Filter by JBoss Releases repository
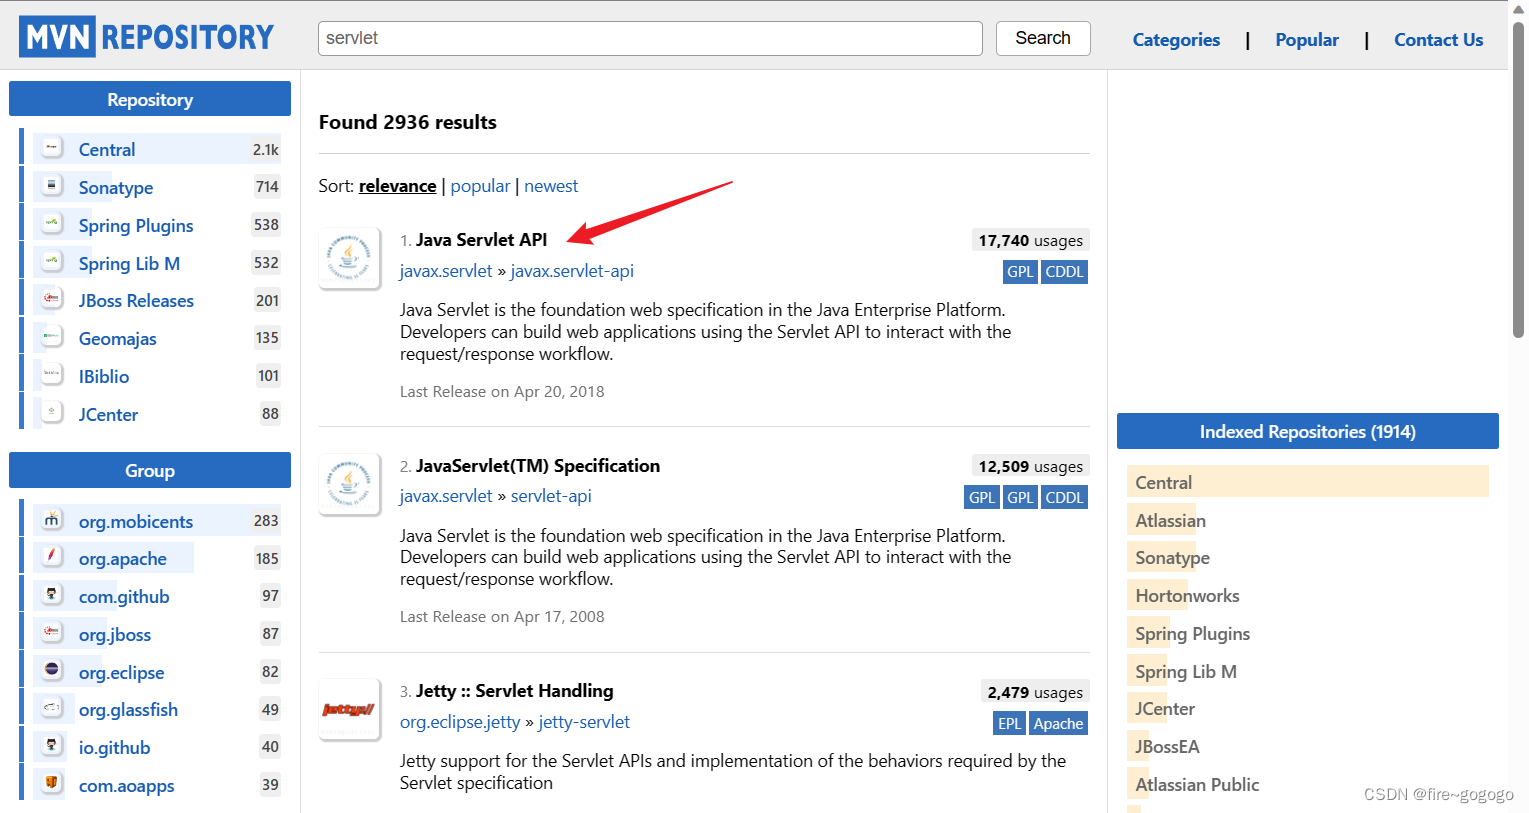 [x=136, y=301]
